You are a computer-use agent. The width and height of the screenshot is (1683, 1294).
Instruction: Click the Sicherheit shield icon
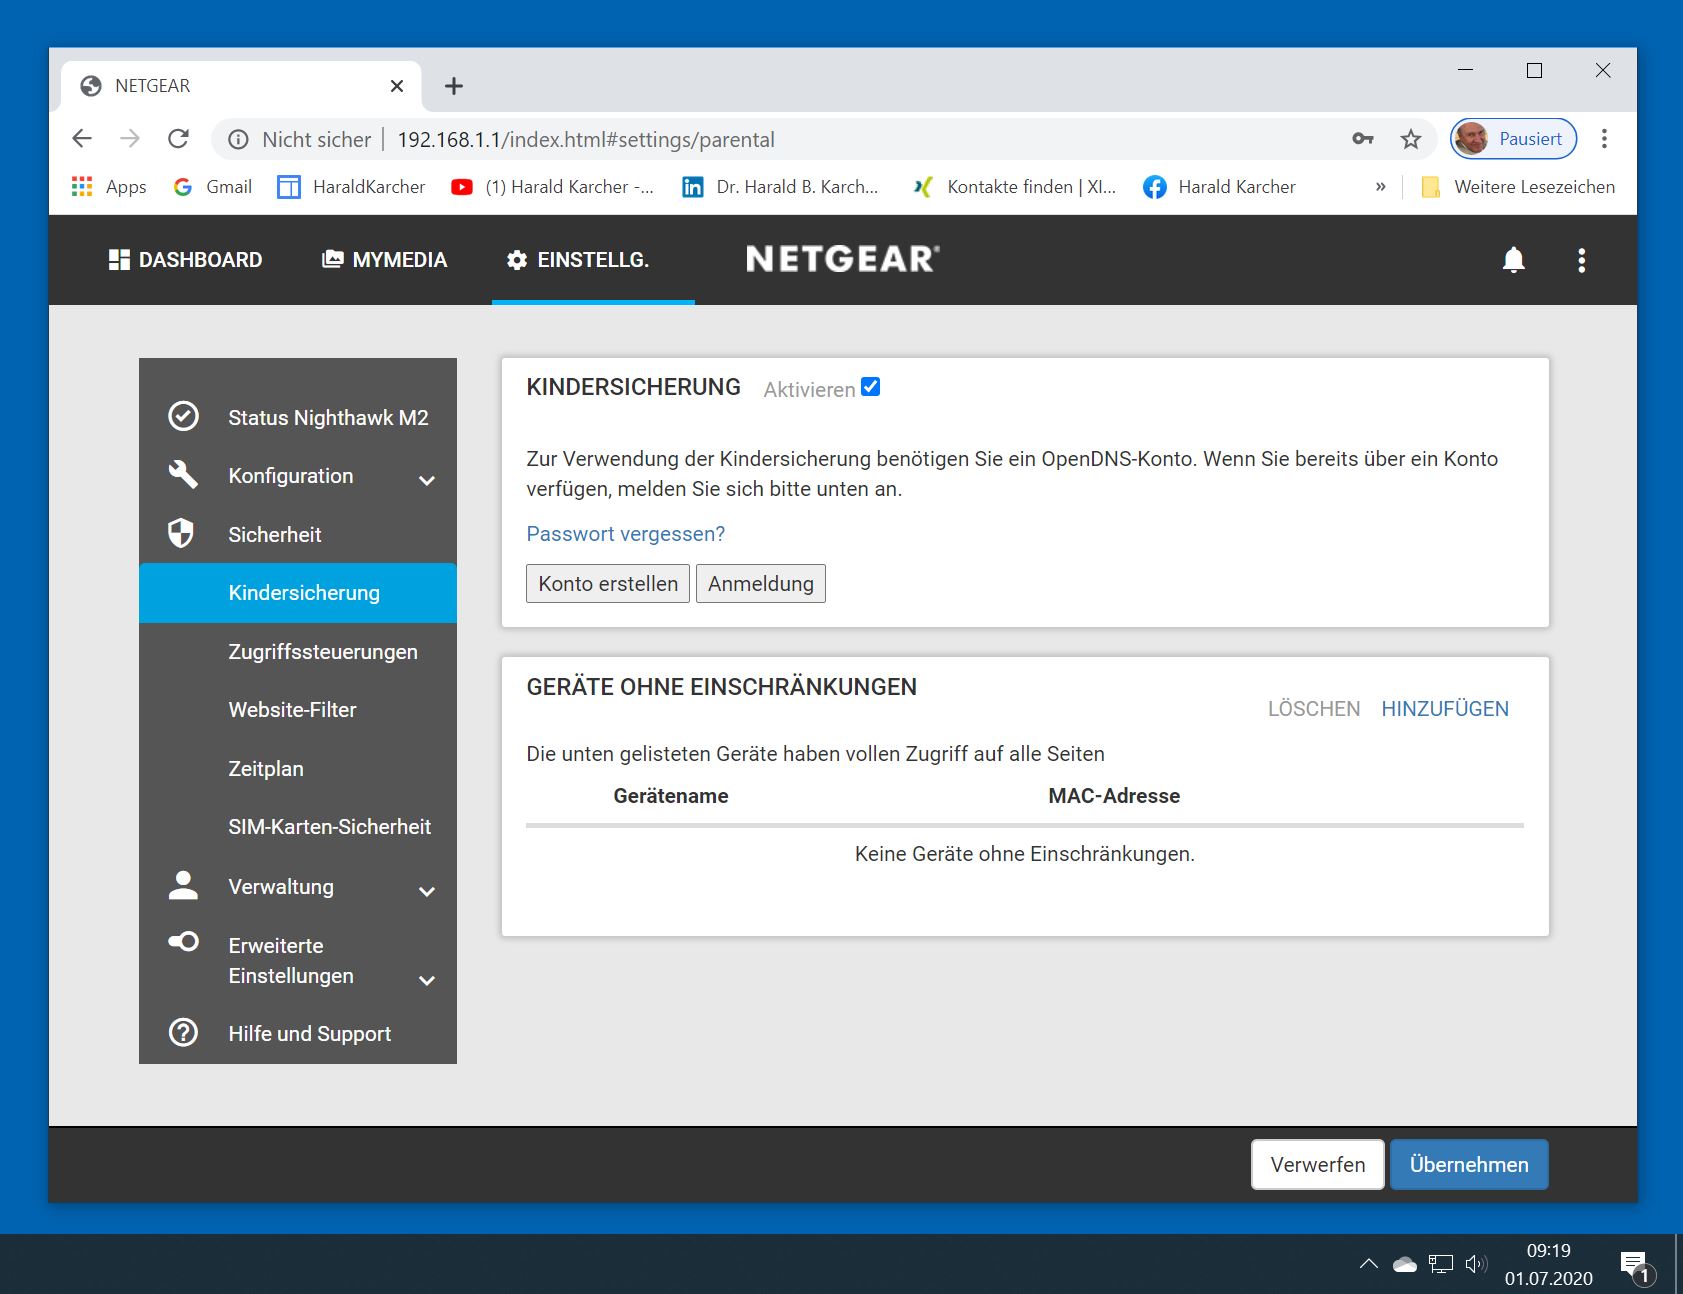tap(181, 533)
